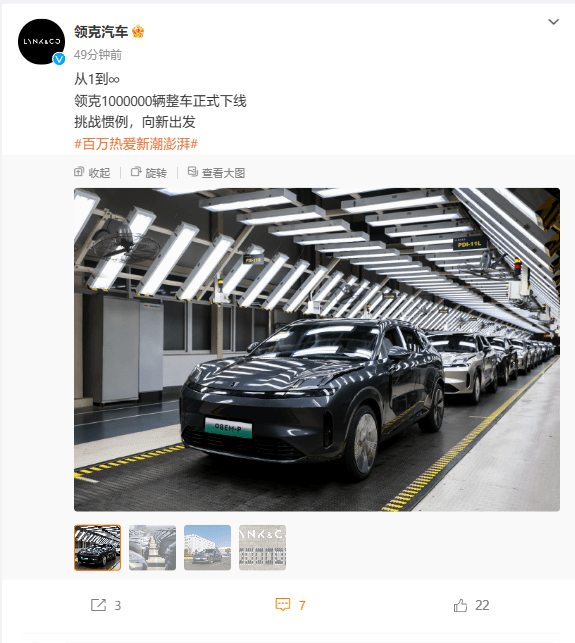Open the comments icon showing 7
This screenshot has width=575, height=643.
click(283, 605)
